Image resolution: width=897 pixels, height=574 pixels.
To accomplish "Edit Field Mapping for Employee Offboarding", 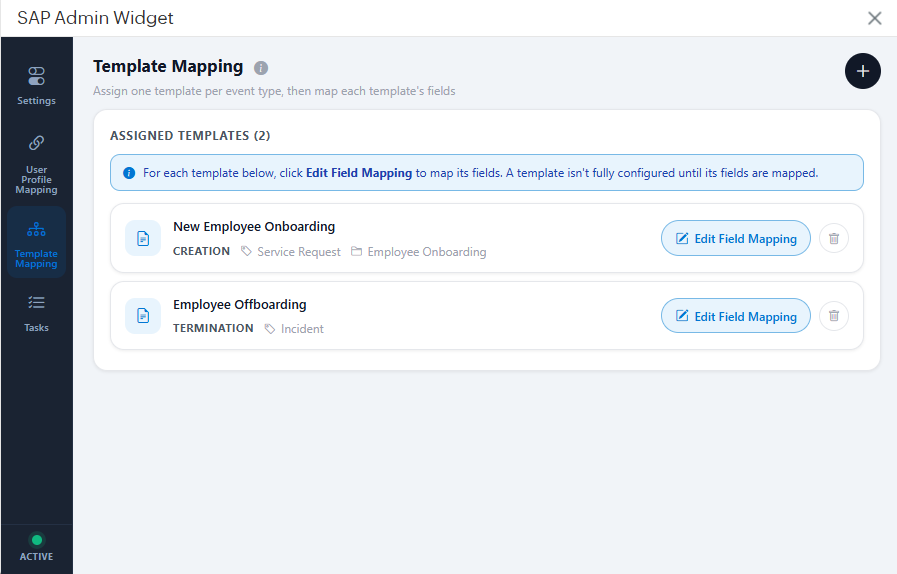I will [736, 316].
